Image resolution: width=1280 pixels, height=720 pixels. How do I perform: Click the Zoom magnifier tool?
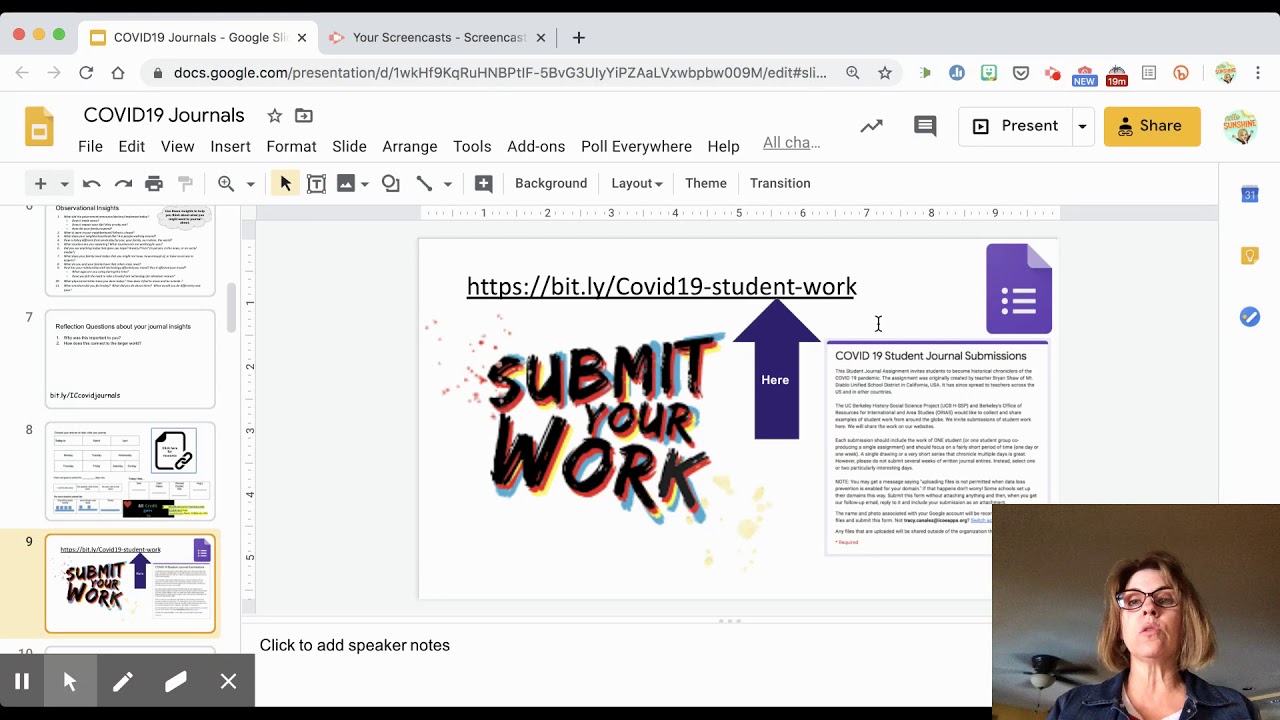(226, 183)
